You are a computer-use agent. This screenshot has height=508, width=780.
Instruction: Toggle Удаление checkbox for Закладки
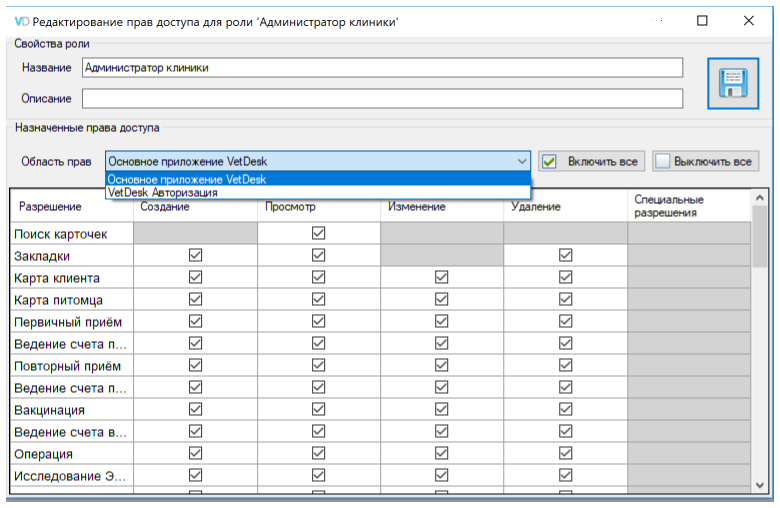tap(565, 255)
